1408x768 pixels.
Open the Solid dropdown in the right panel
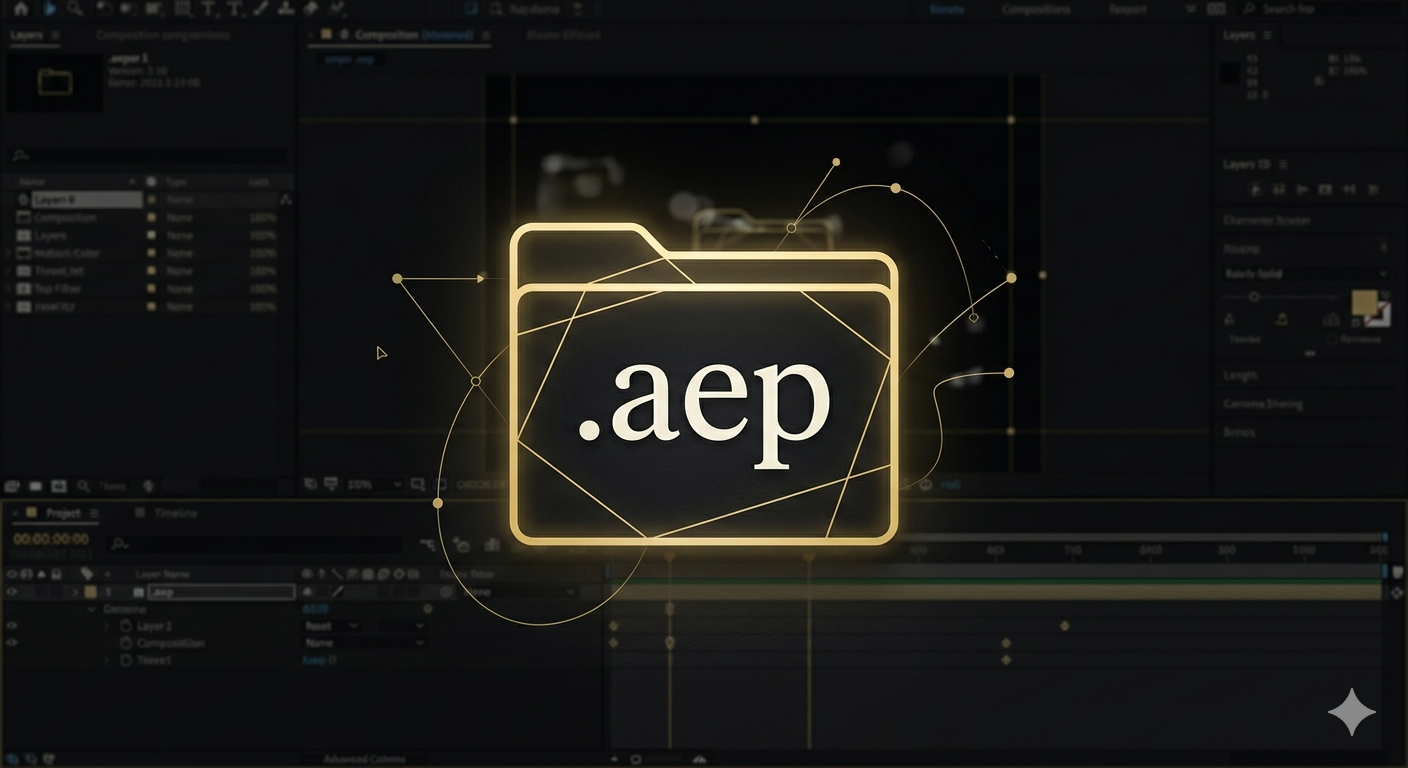point(1306,274)
